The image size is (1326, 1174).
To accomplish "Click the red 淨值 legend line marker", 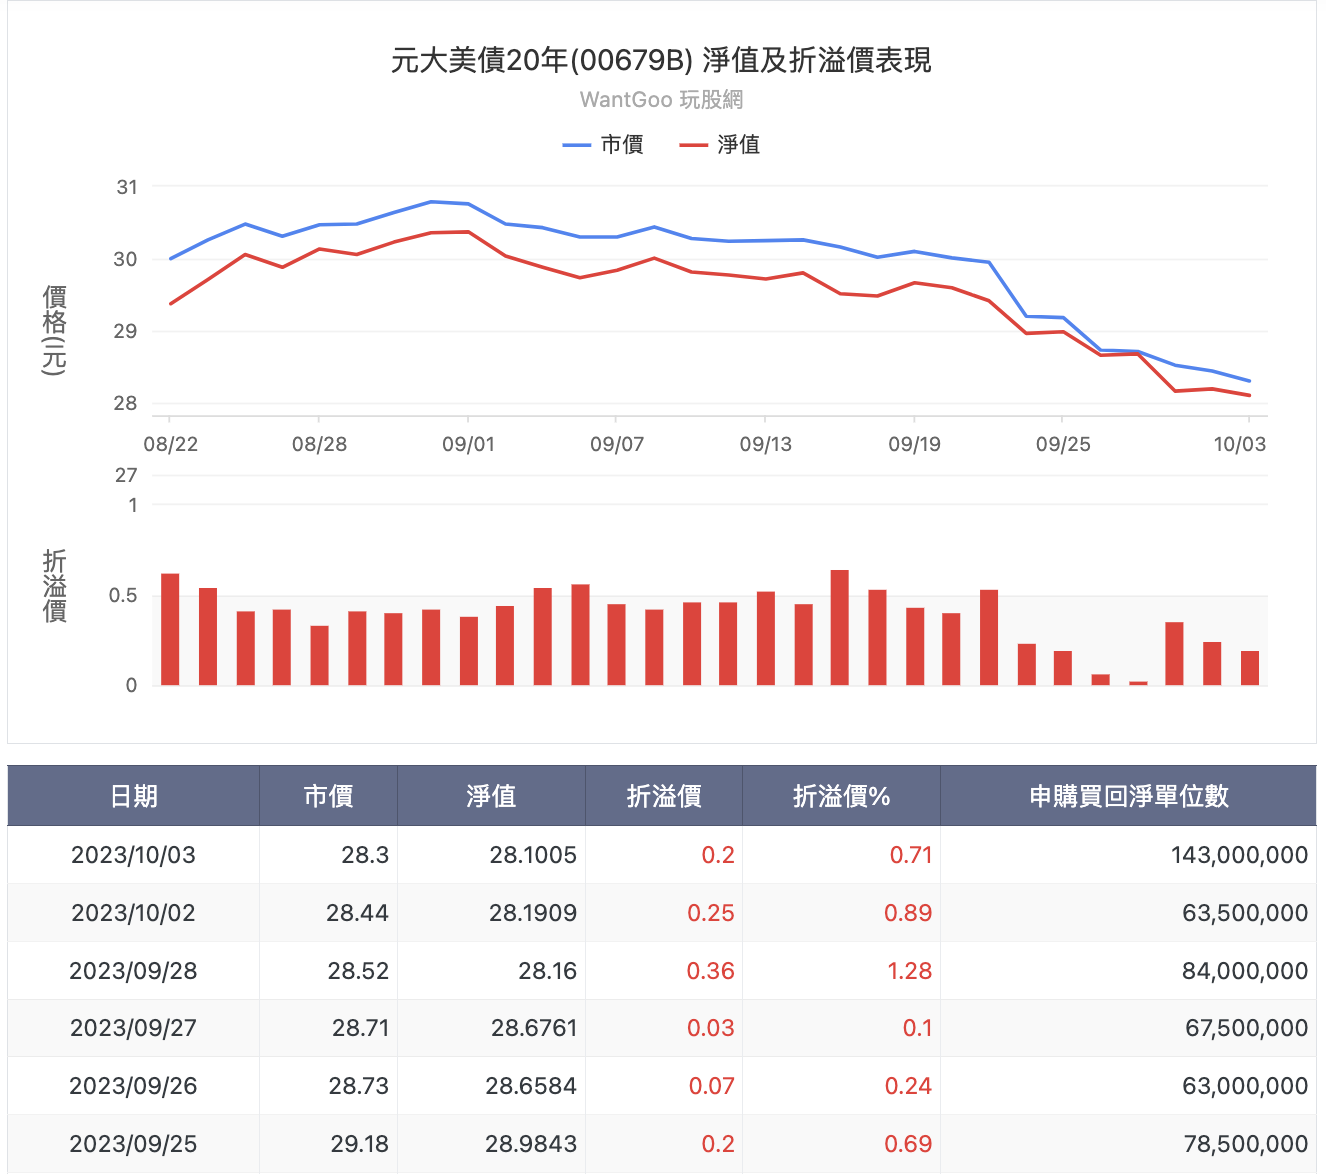I will (x=694, y=145).
